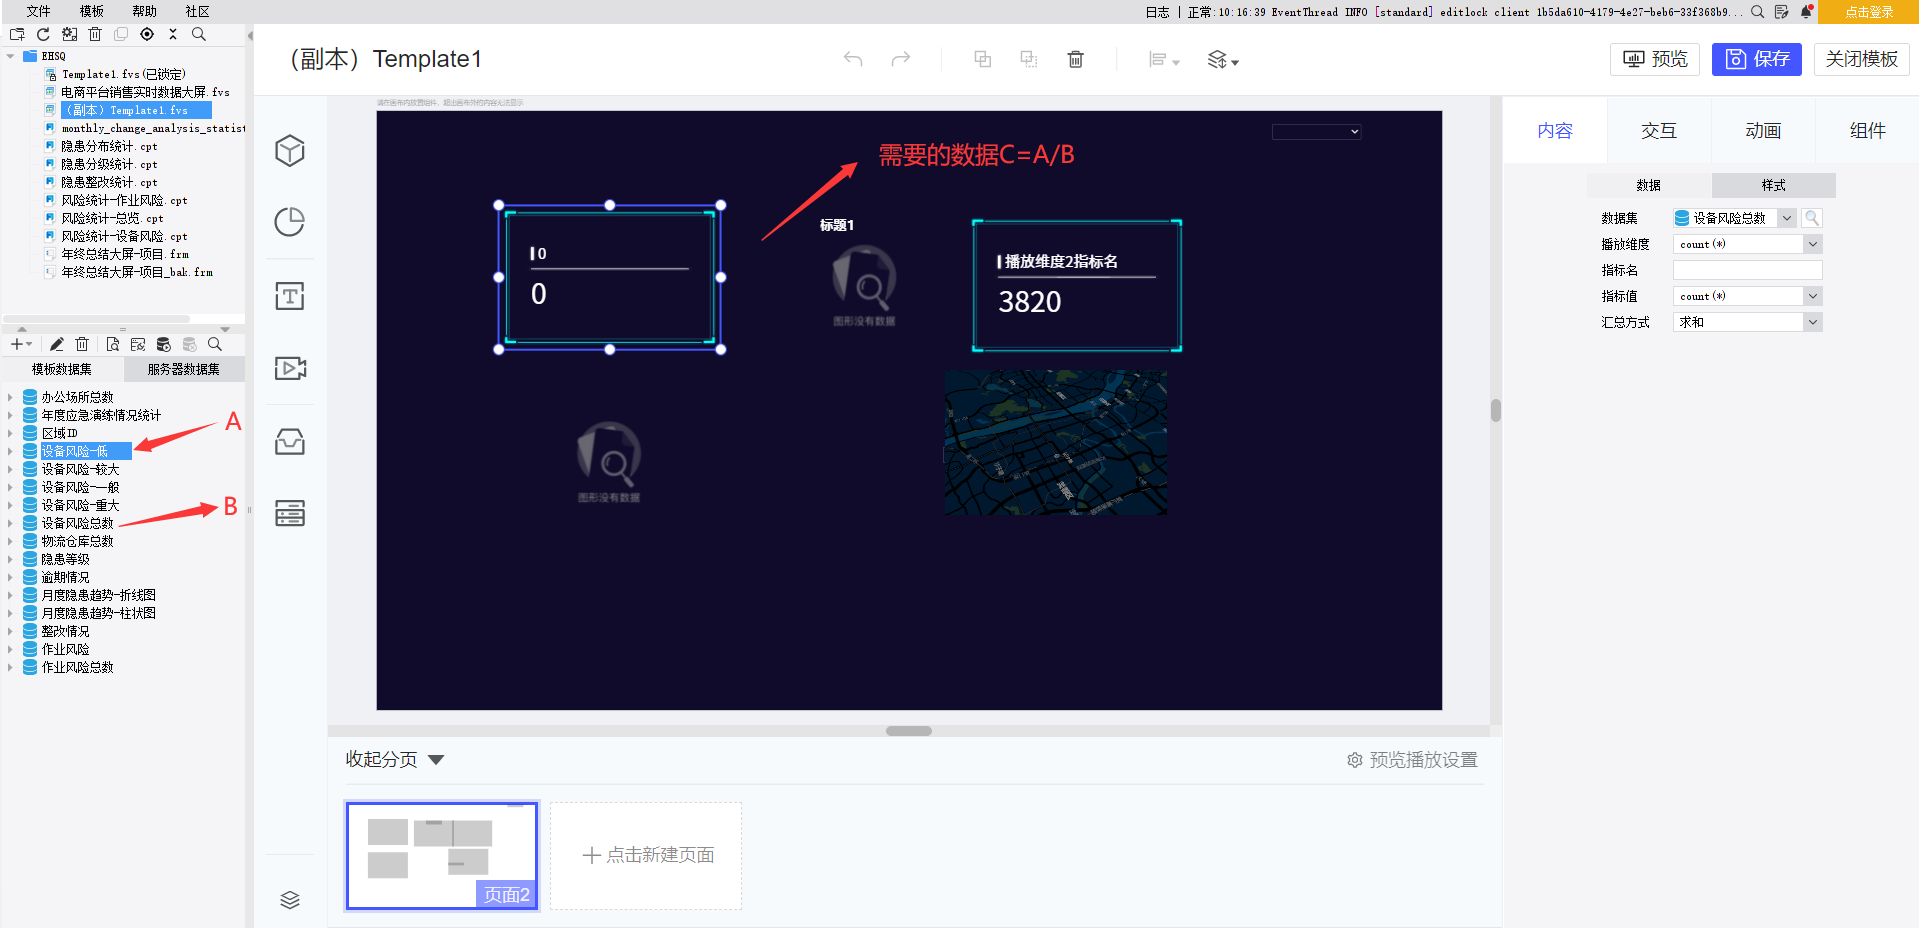This screenshot has height=928, width=1919.
Task: Click the 点击登录 login button
Action: coord(1868,12)
